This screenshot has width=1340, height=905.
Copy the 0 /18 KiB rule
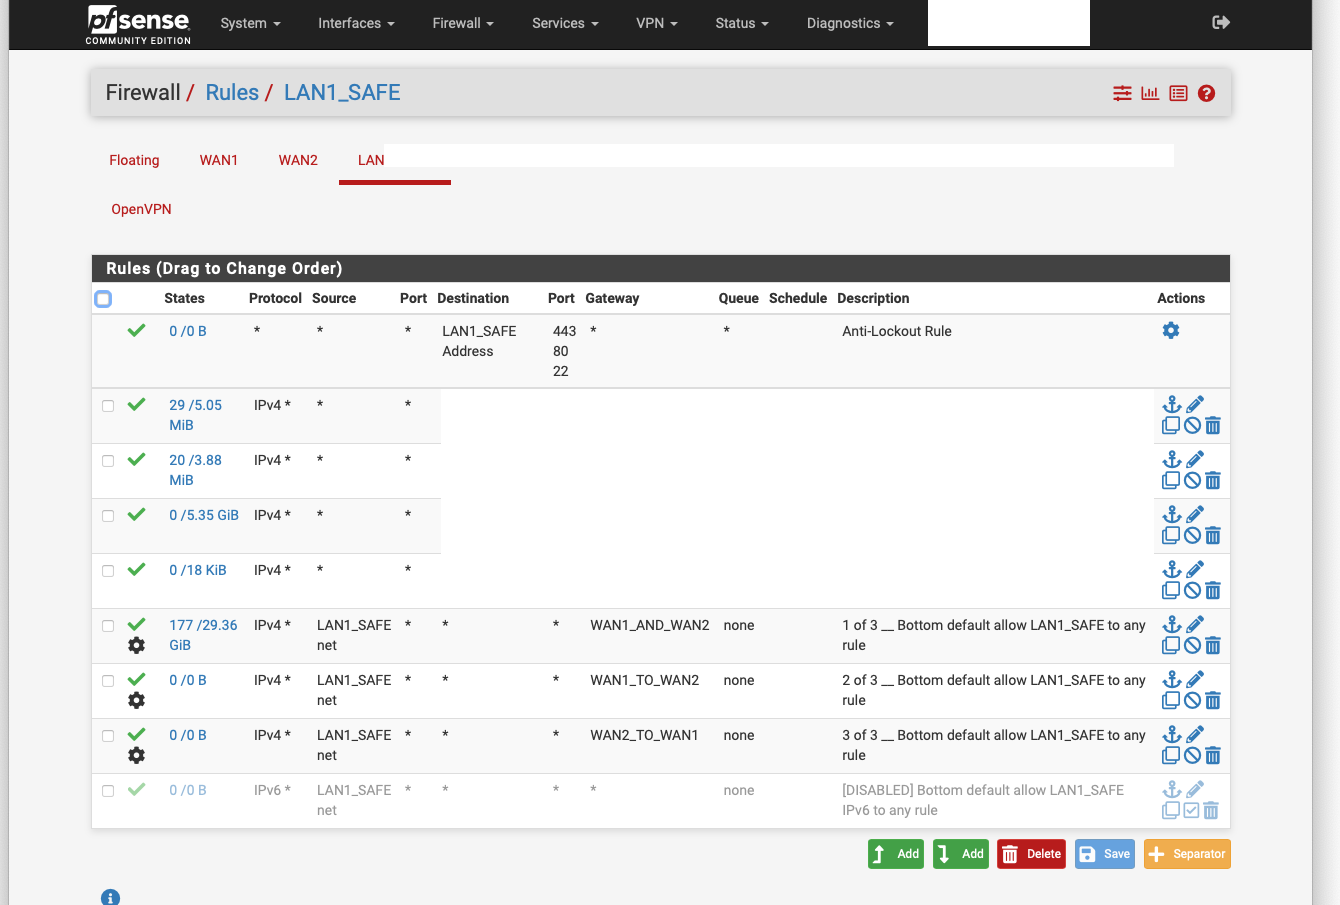(1171, 590)
